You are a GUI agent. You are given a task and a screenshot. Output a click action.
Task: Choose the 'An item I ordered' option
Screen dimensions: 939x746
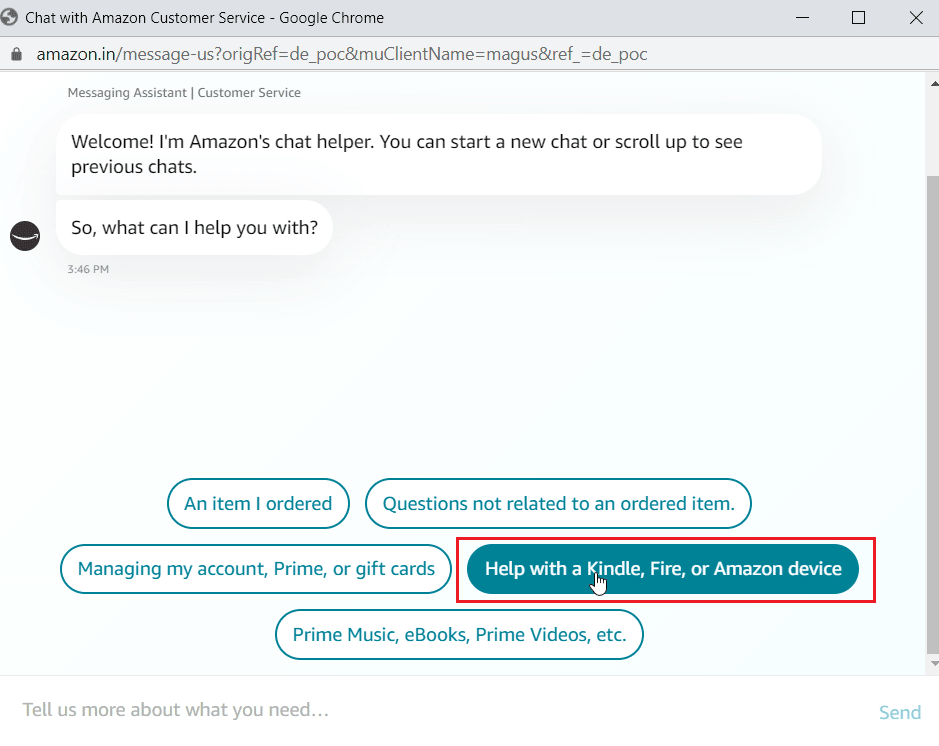pos(258,504)
